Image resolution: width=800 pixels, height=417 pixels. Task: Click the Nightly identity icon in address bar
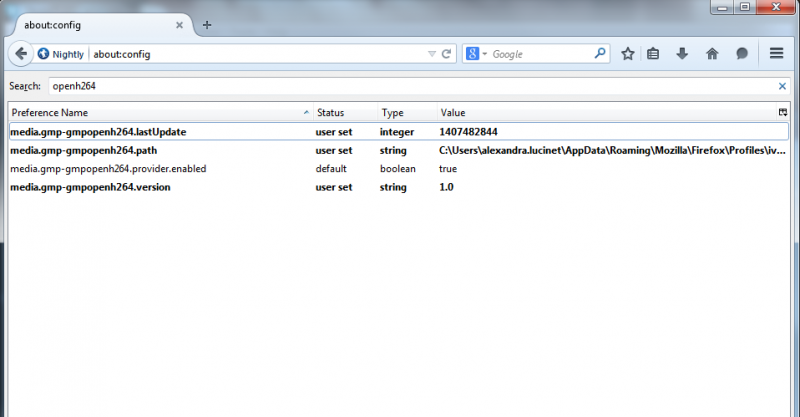tap(61, 54)
